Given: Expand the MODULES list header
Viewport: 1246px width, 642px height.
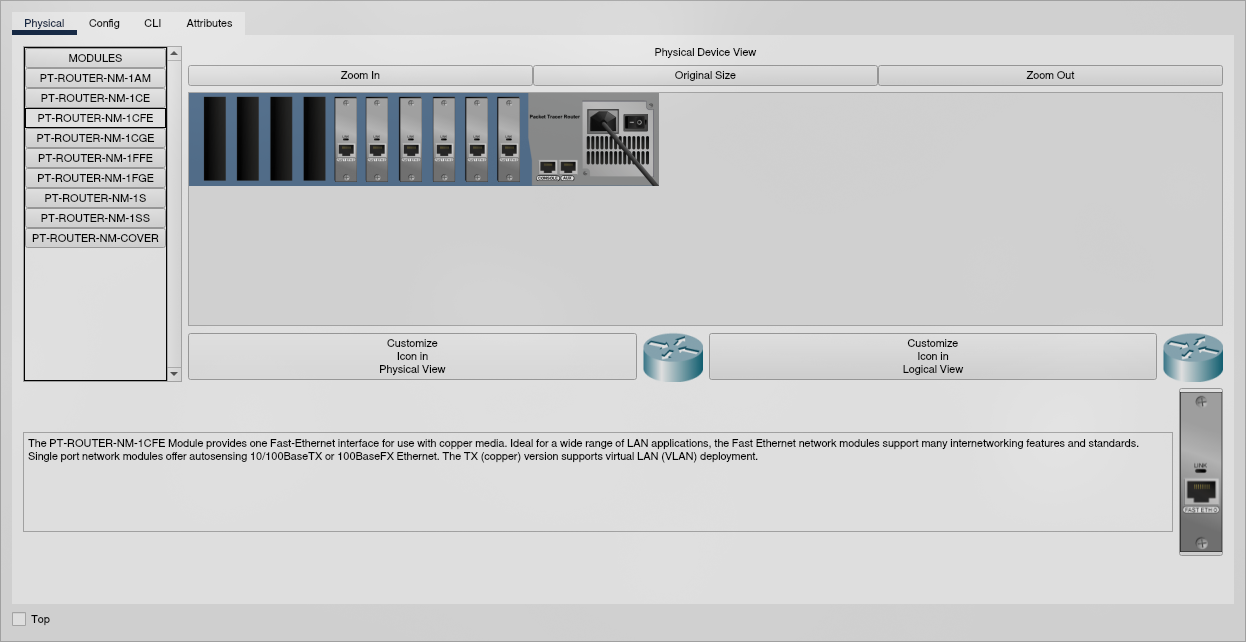Looking at the screenshot, I should click(x=95, y=58).
